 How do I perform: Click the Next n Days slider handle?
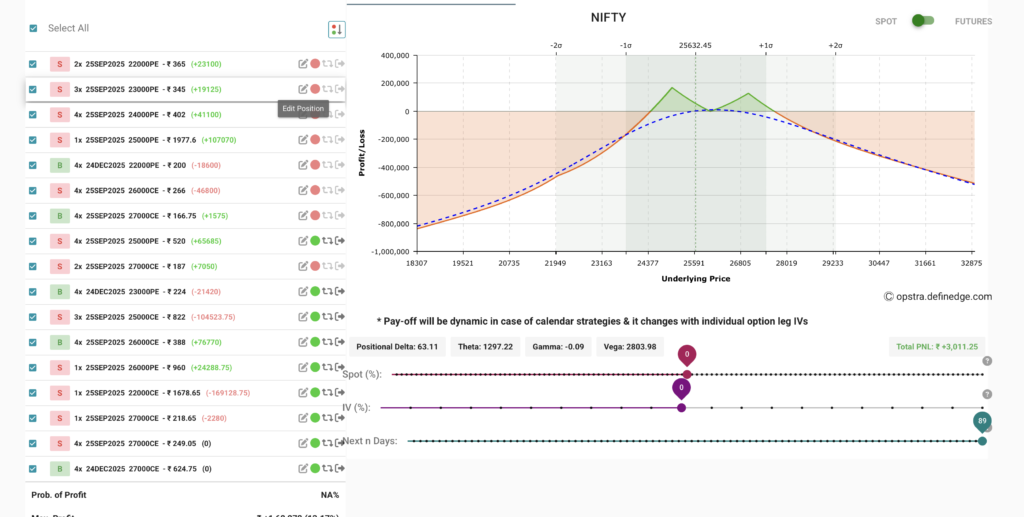coord(982,441)
